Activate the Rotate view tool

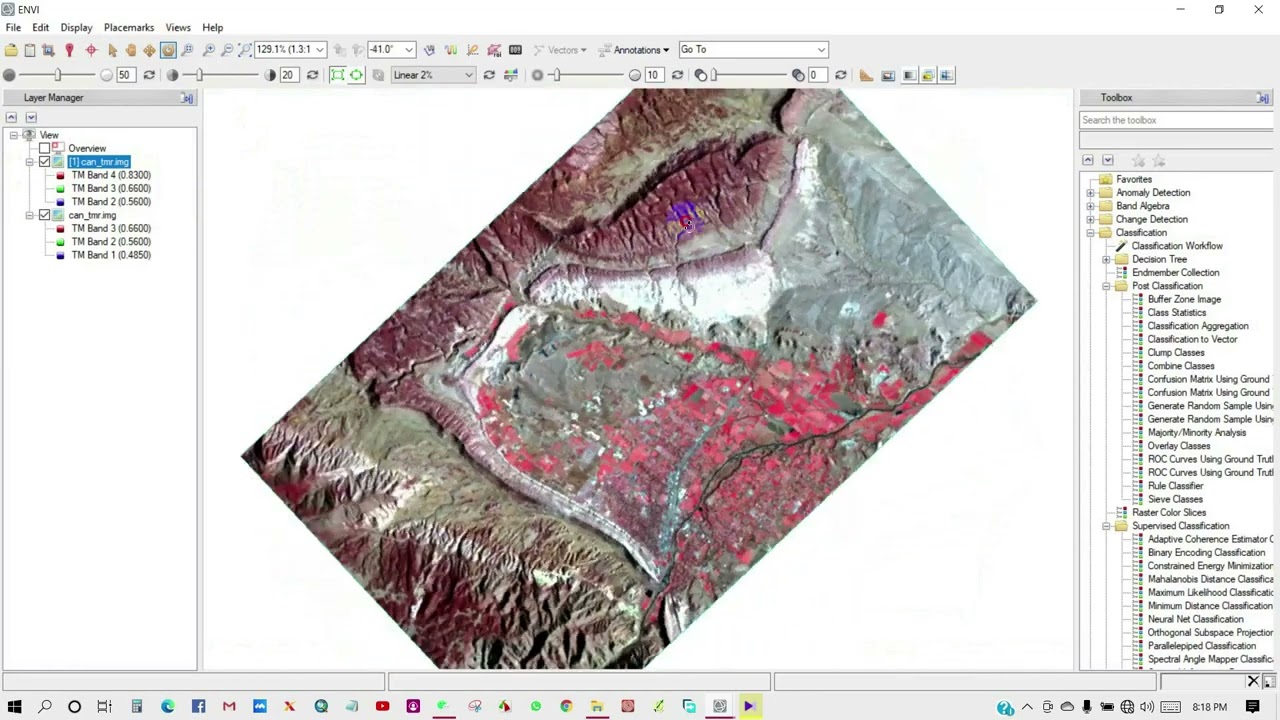point(168,49)
